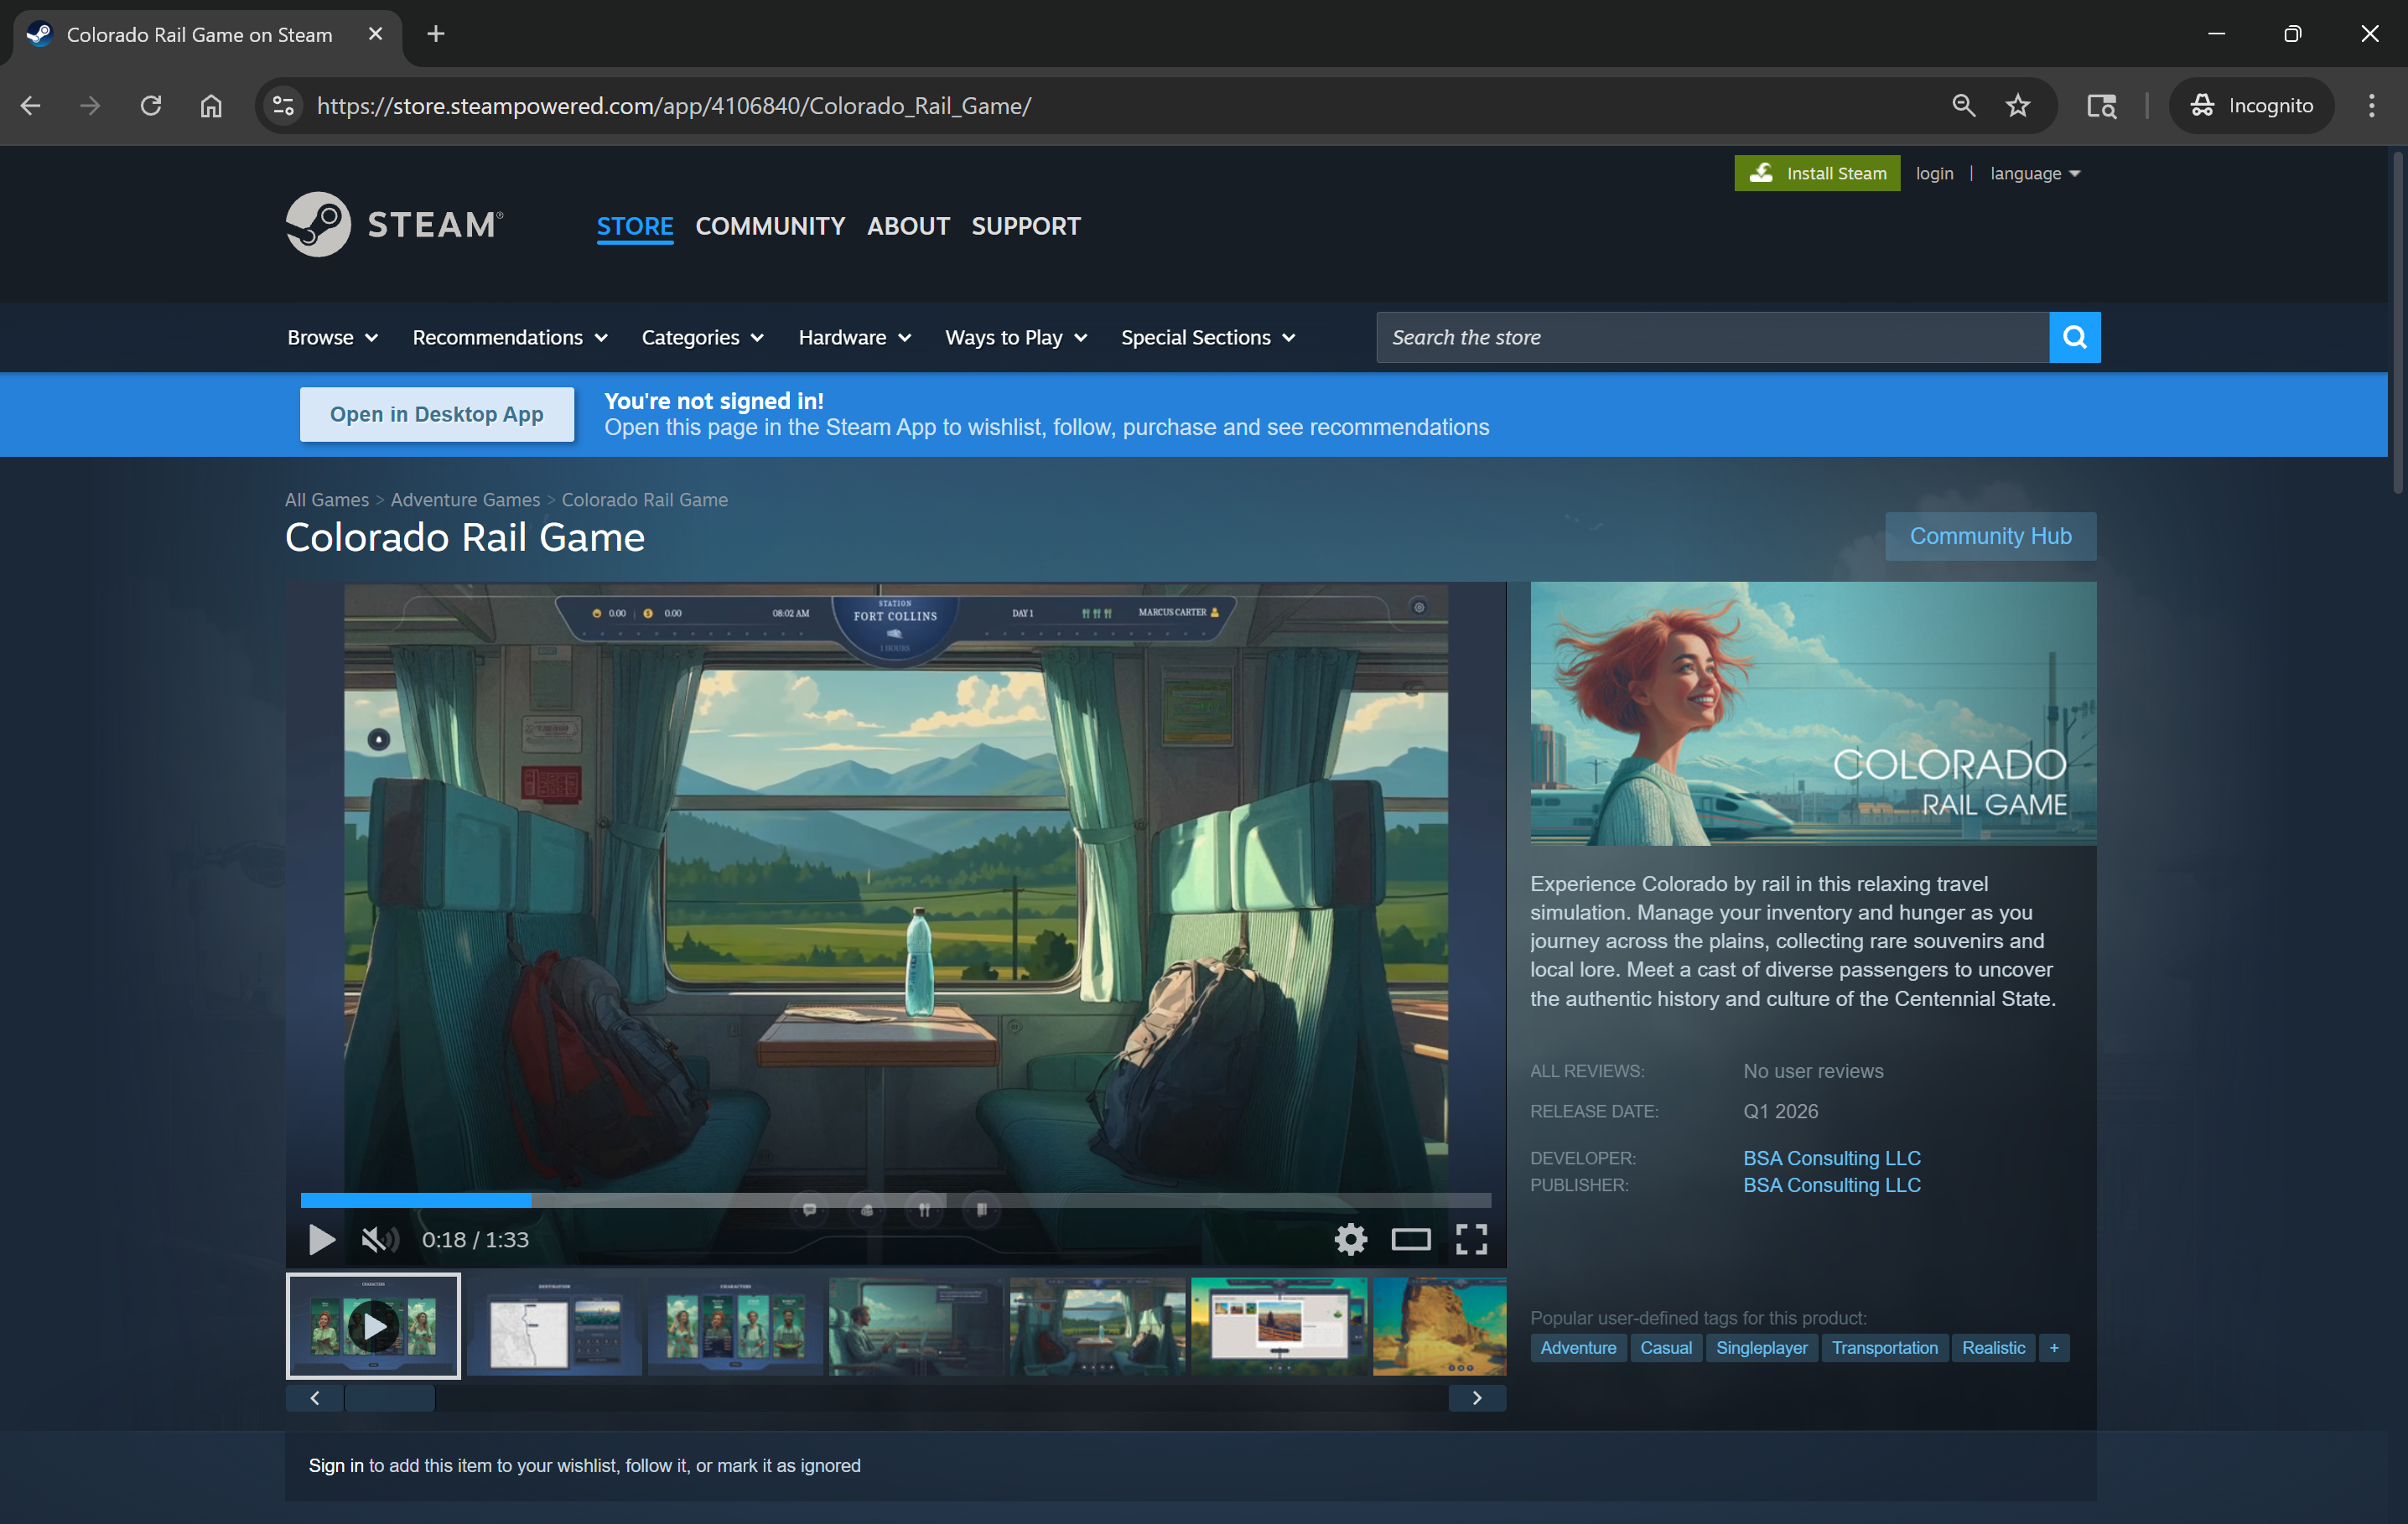
Task: Bookmark this page with the star icon
Action: [2018, 105]
